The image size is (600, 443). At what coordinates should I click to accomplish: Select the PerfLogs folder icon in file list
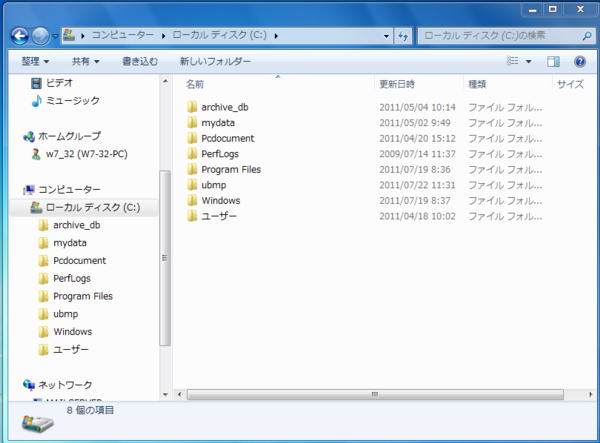[192, 154]
